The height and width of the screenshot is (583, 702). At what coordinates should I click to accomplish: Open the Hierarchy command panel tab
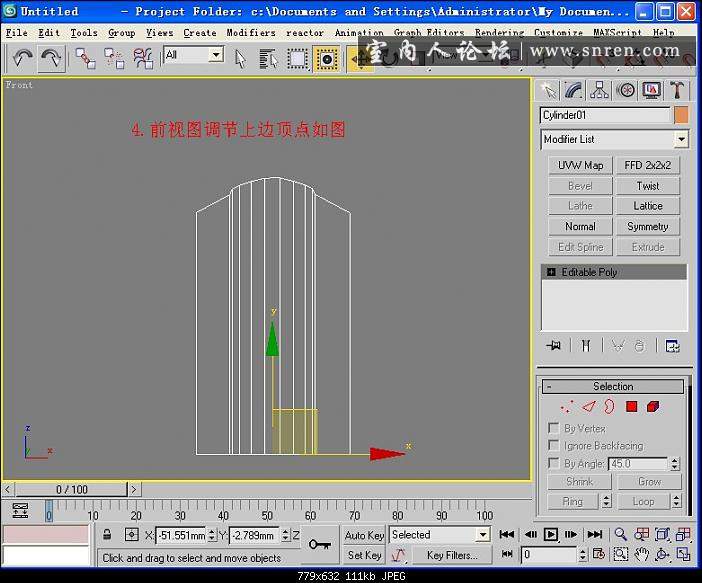(600, 90)
